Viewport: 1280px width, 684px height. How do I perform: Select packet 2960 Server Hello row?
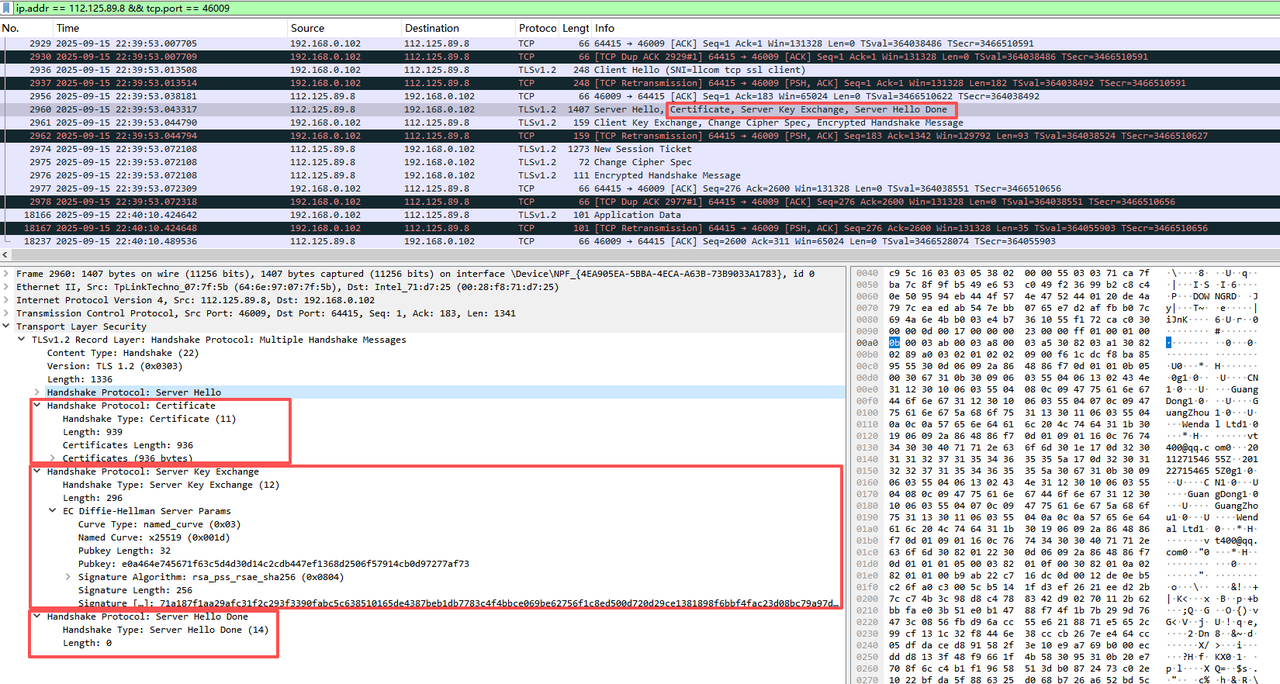click(640, 109)
